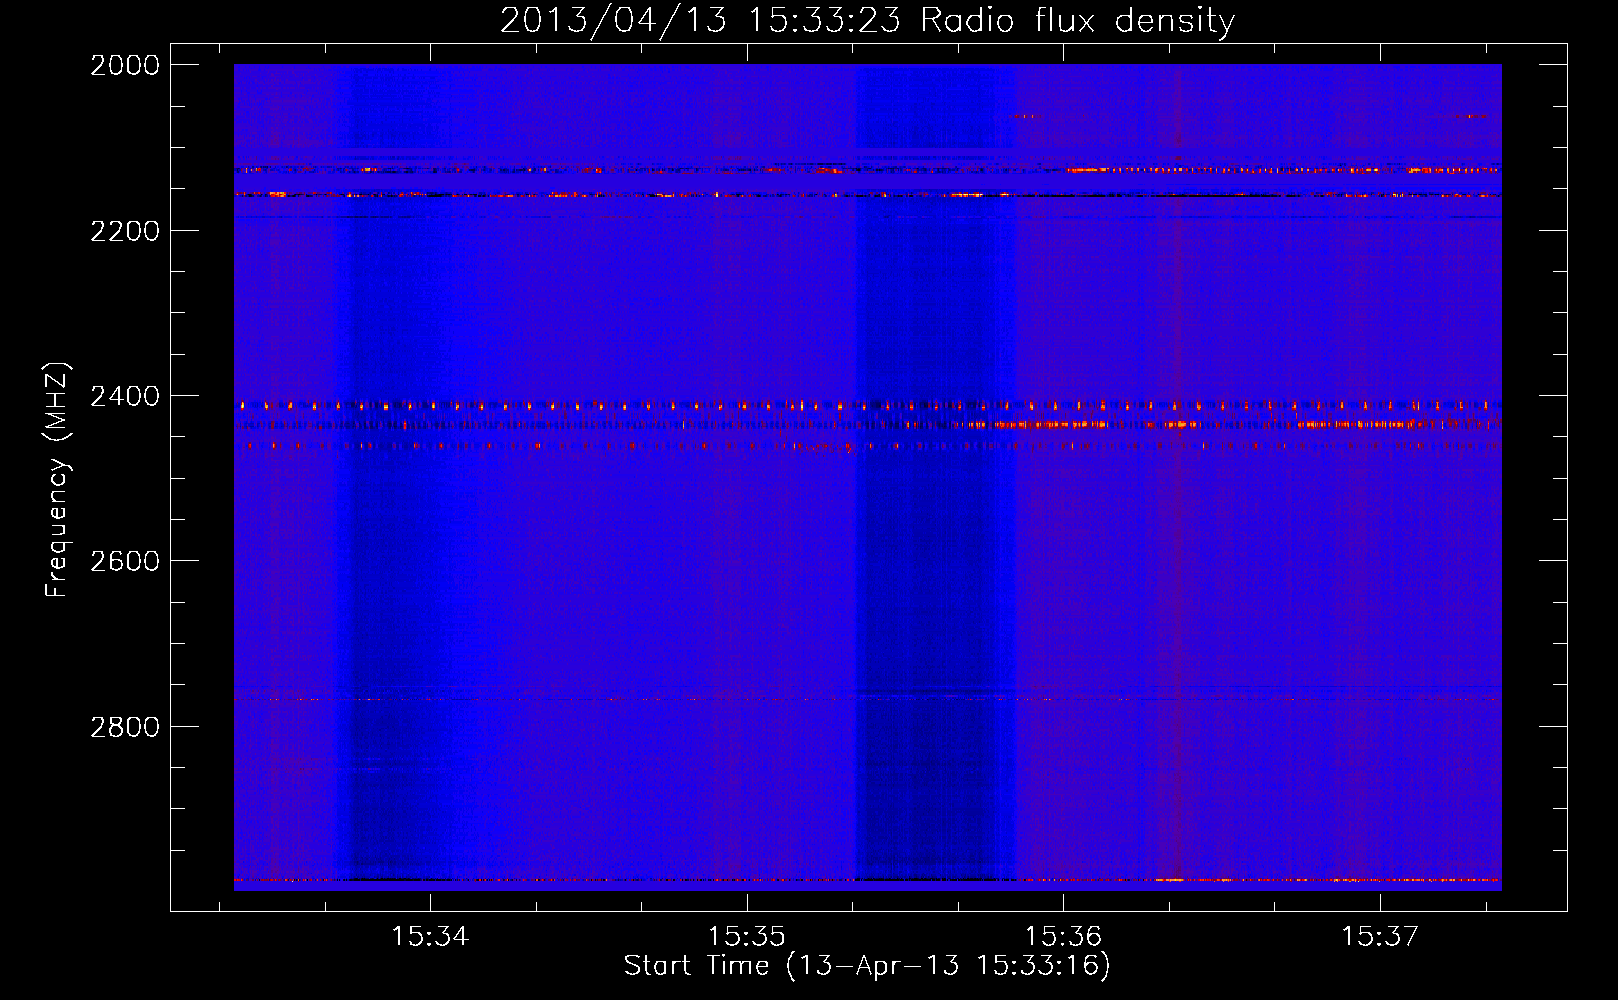Click the 15:36 time axis label
This screenshot has height=1000, width=1618.
point(1063,936)
